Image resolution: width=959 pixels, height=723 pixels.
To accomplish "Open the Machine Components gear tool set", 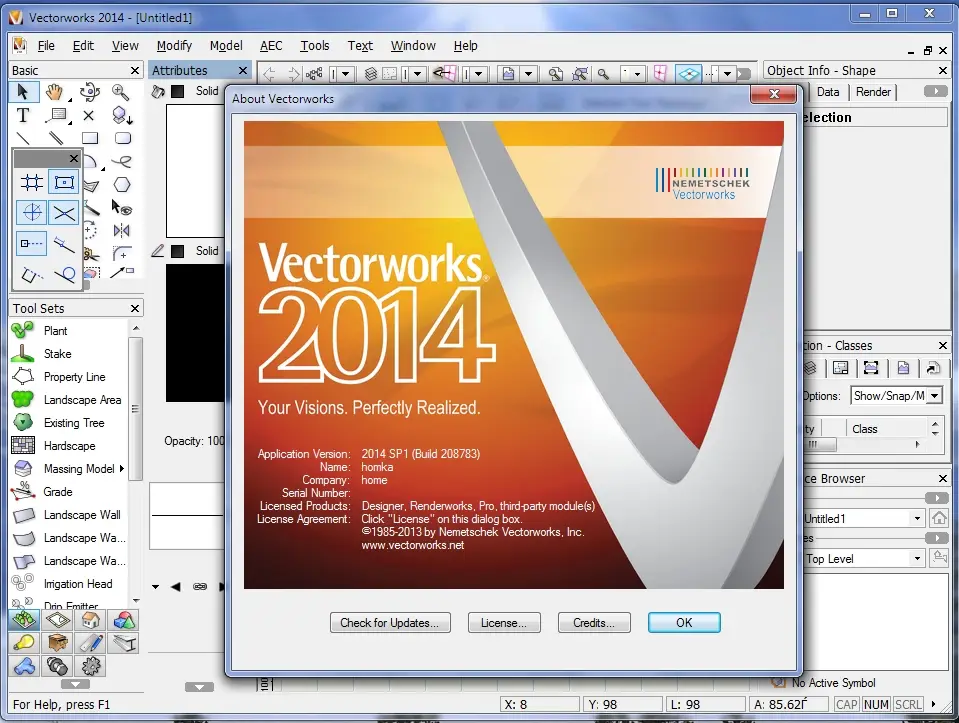I will coord(91,666).
